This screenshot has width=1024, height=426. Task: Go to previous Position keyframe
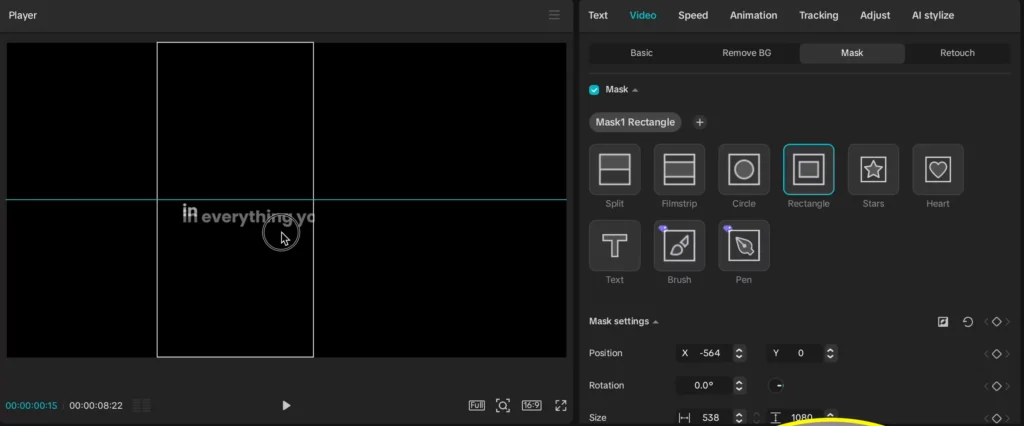click(x=986, y=353)
